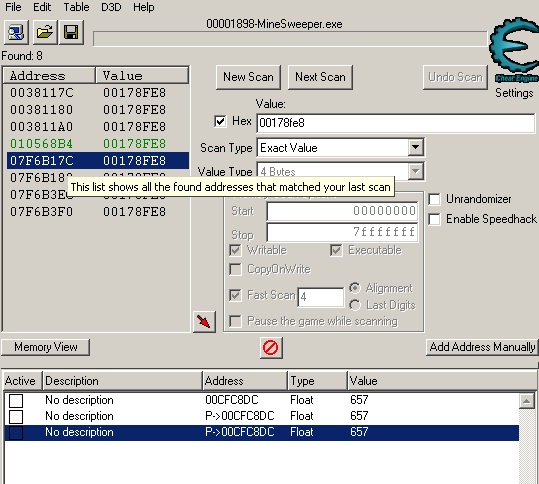Select found address 00381180
The image size is (539, 484).
coord(98,110)
